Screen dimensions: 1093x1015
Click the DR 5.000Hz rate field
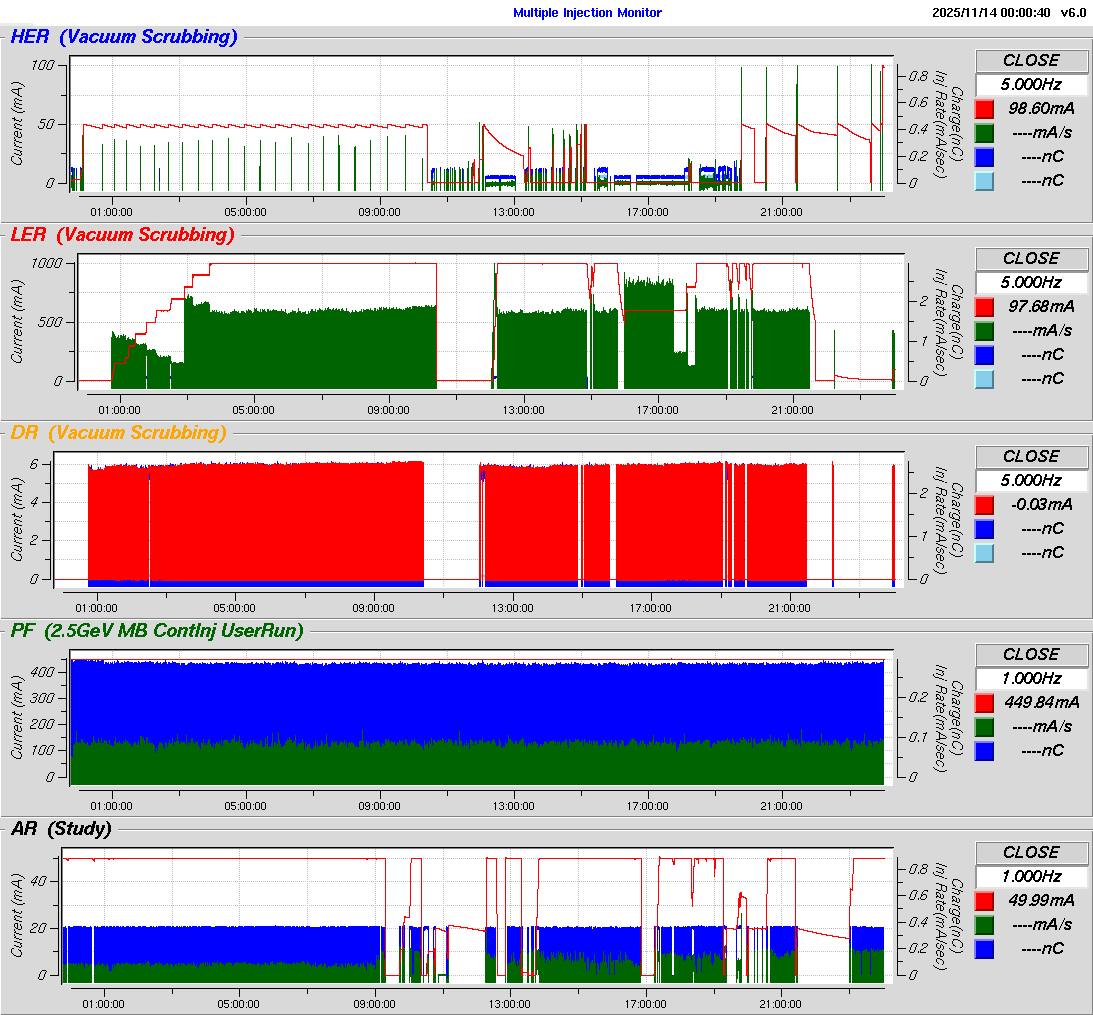[x=1031, y=481]
